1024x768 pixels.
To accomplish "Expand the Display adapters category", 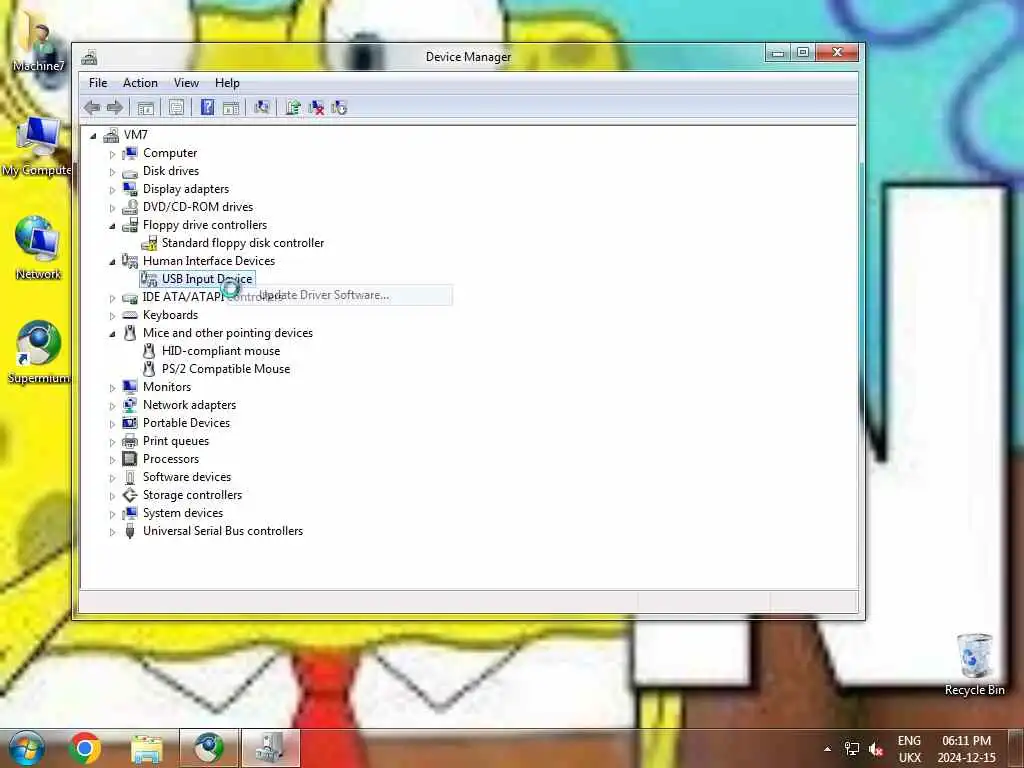I will pyautogui.click(x=112, y=190).
